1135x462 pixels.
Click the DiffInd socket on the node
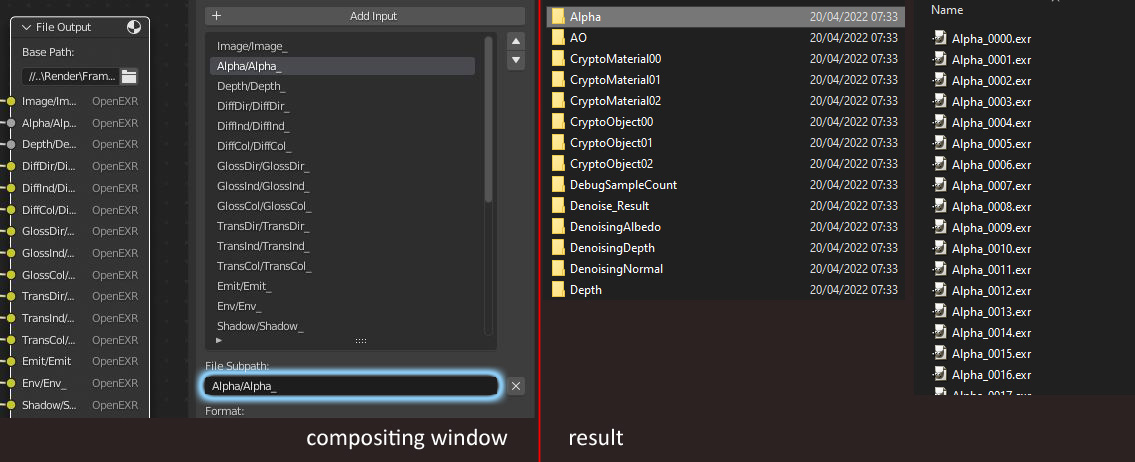11,188
